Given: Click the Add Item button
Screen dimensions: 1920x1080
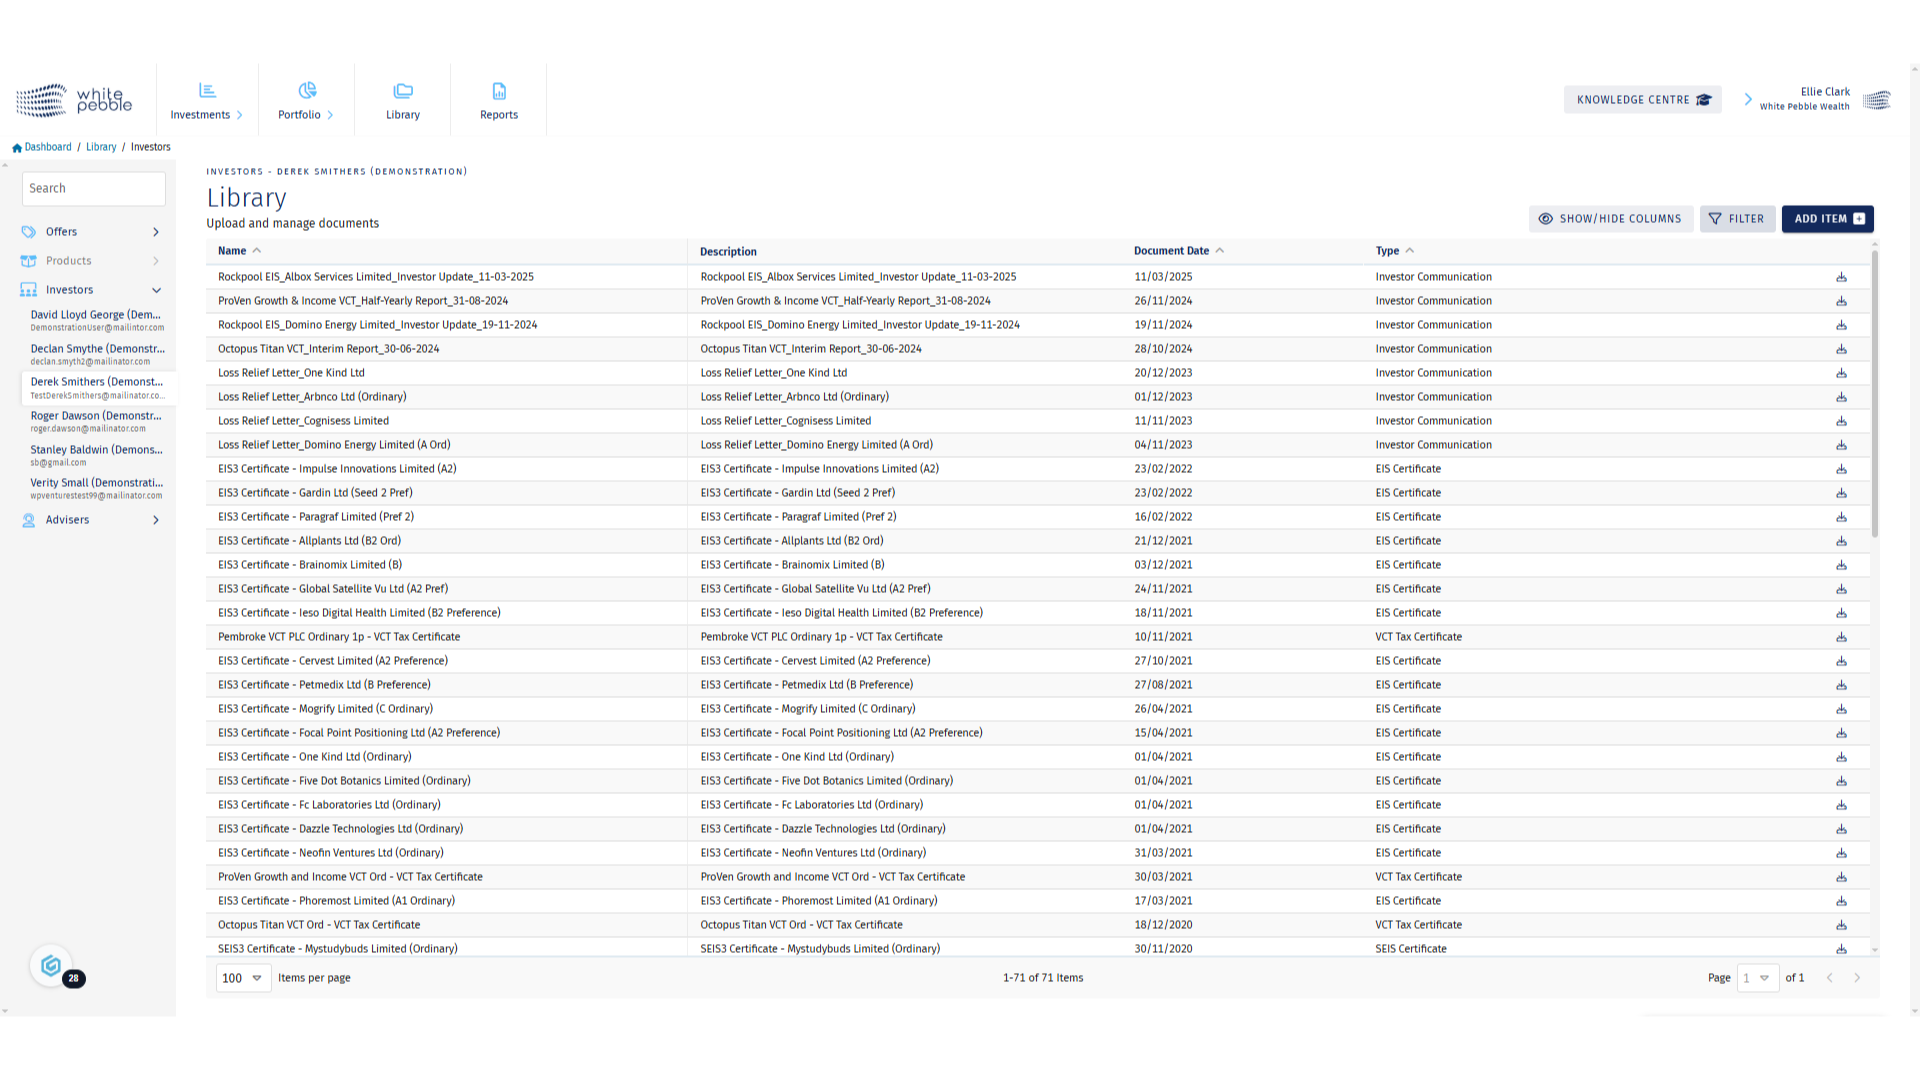Looking at the screenshot, I should pyautogui.click(x=1827, y=219).
